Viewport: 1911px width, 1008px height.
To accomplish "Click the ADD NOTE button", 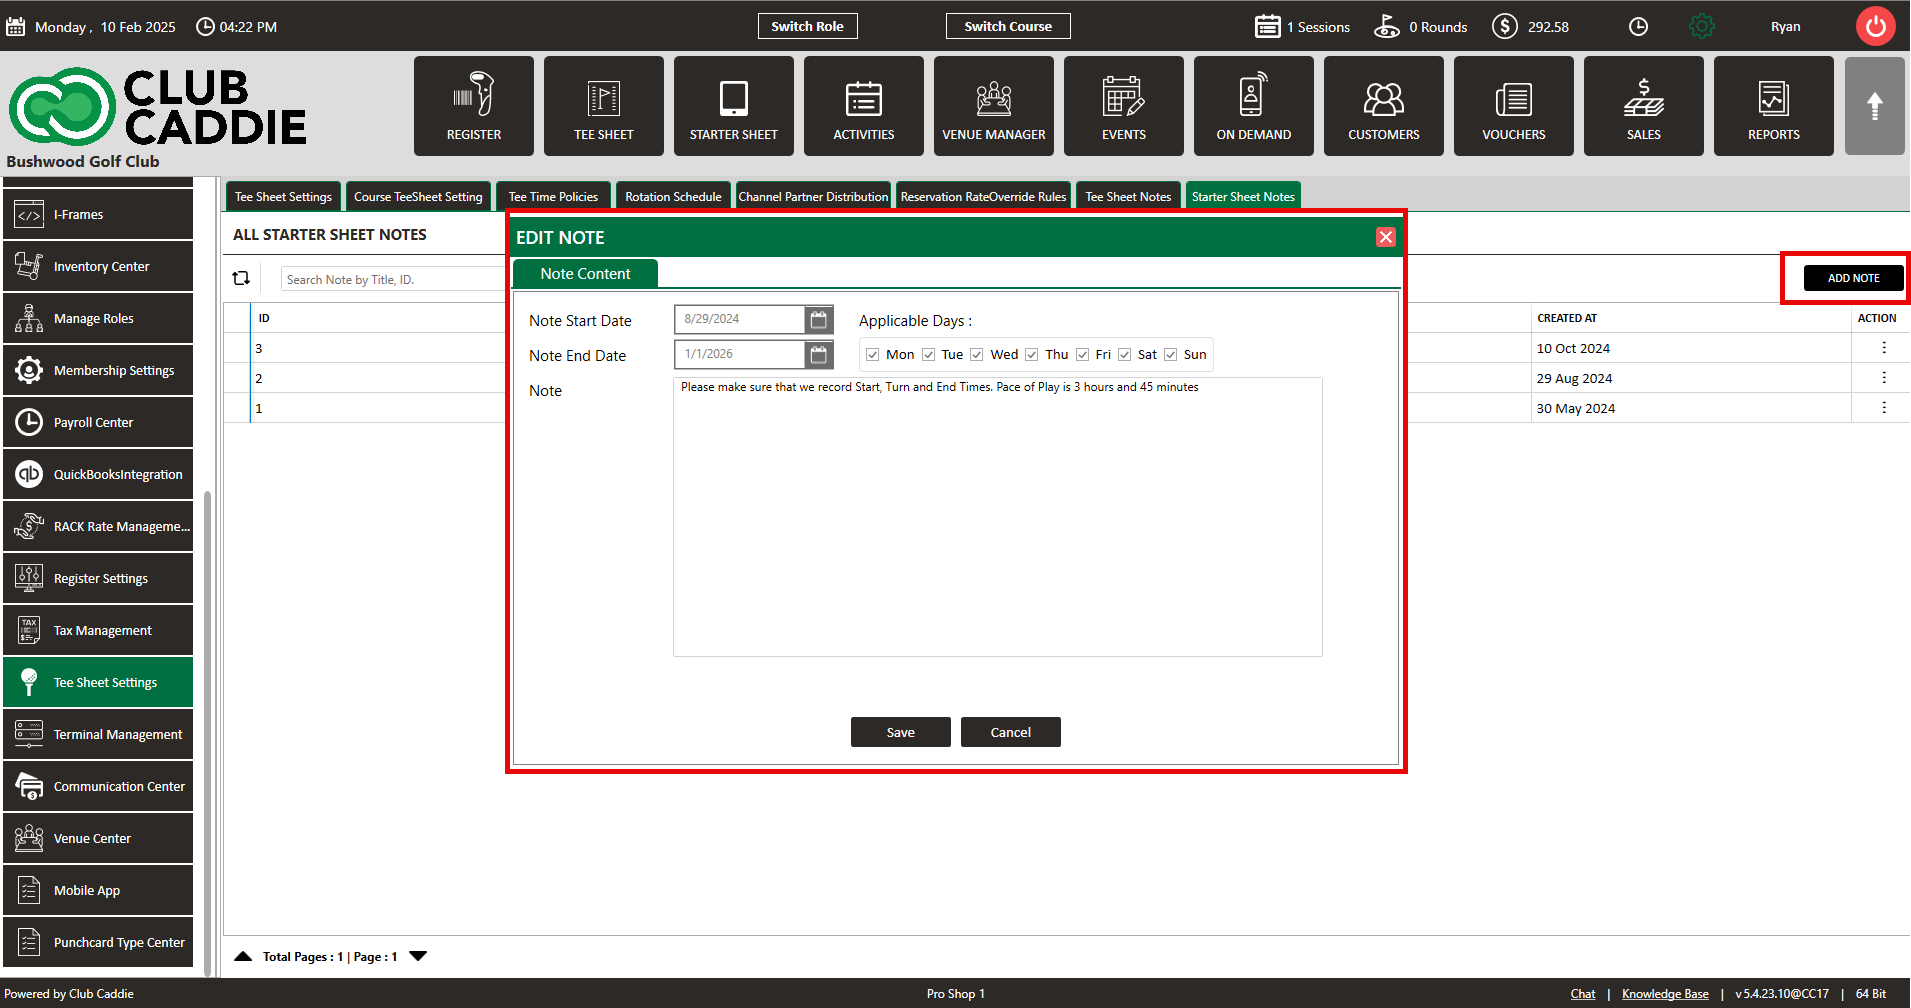I will click(1853, 278).
